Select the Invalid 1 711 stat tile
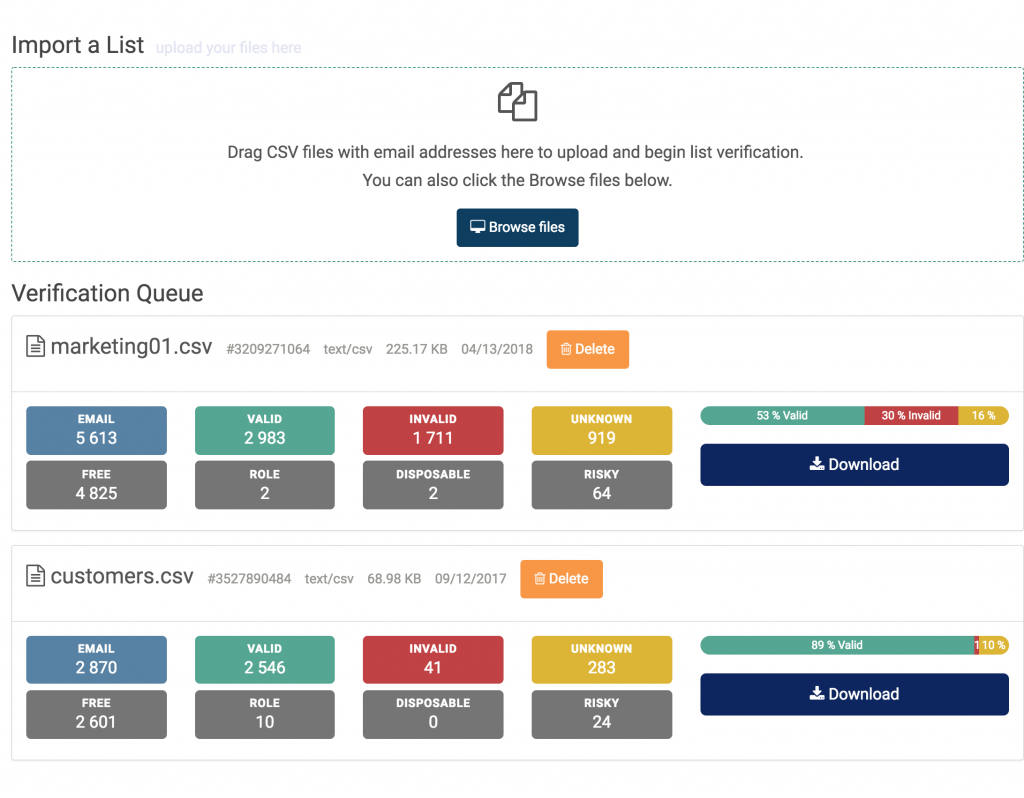 click(433, 430)
